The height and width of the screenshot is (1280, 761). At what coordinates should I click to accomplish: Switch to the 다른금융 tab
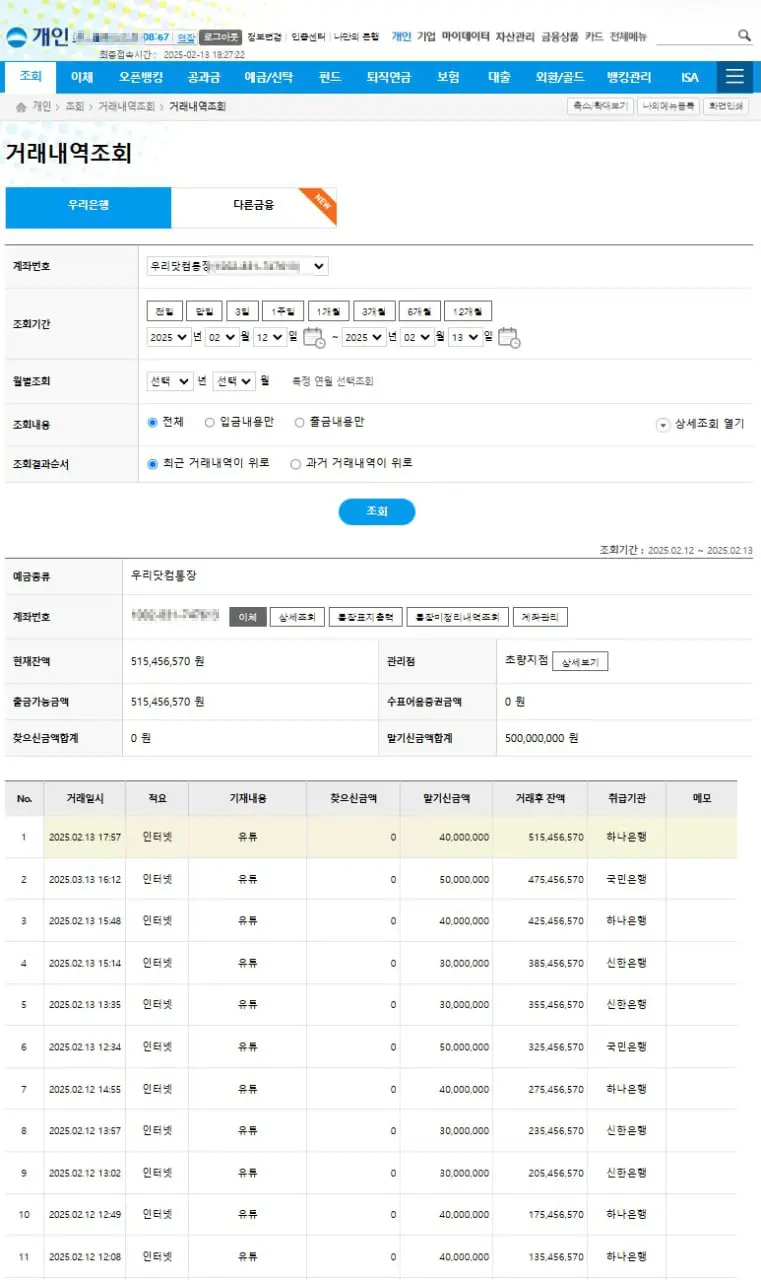click(253, 206)
